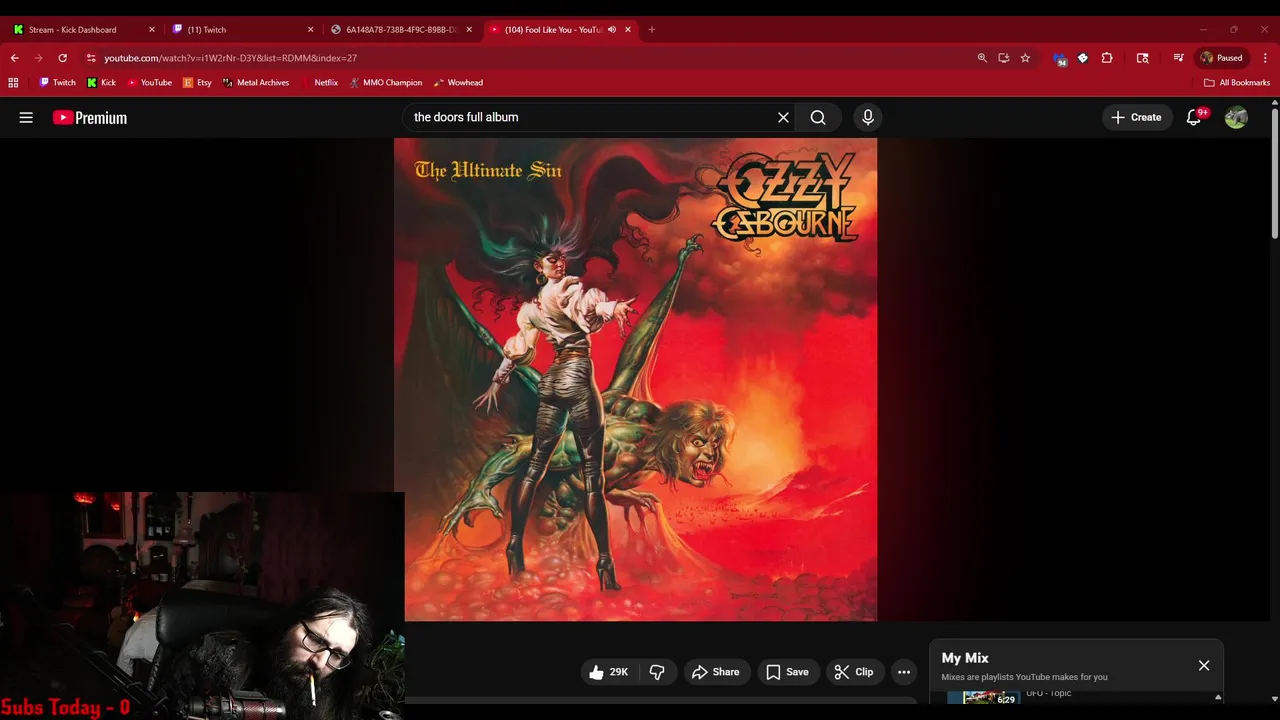This screenshot has height=720, width=1280.
Task: Click the My Mix panel title
Action: 965,658
